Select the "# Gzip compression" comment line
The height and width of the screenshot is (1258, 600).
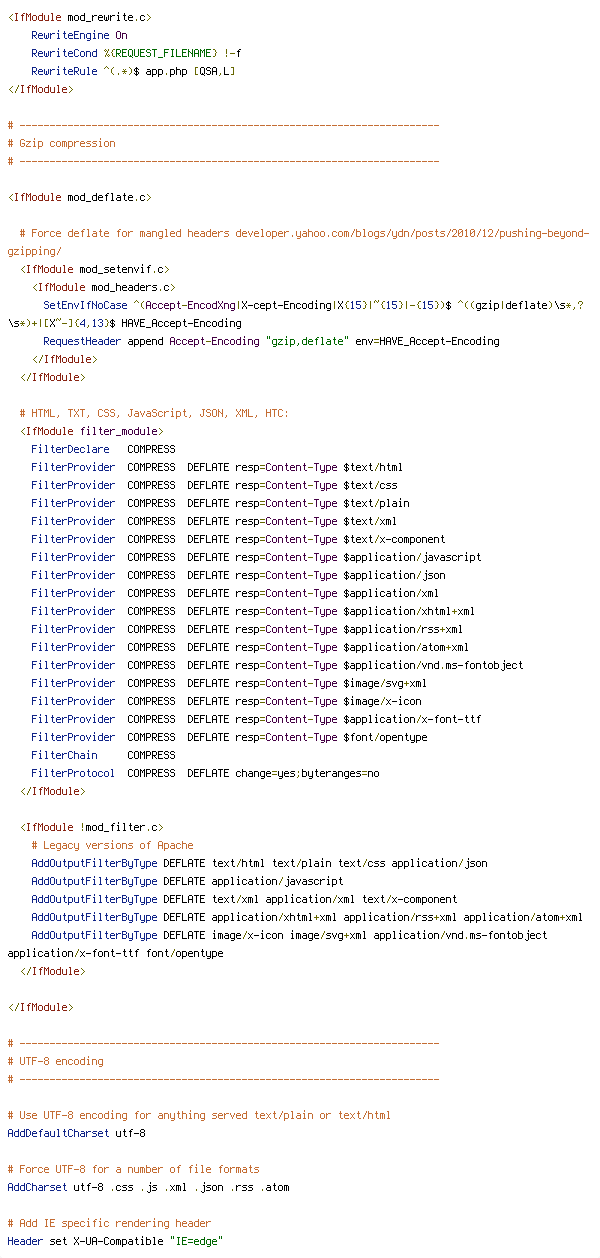tap(61, 143)
